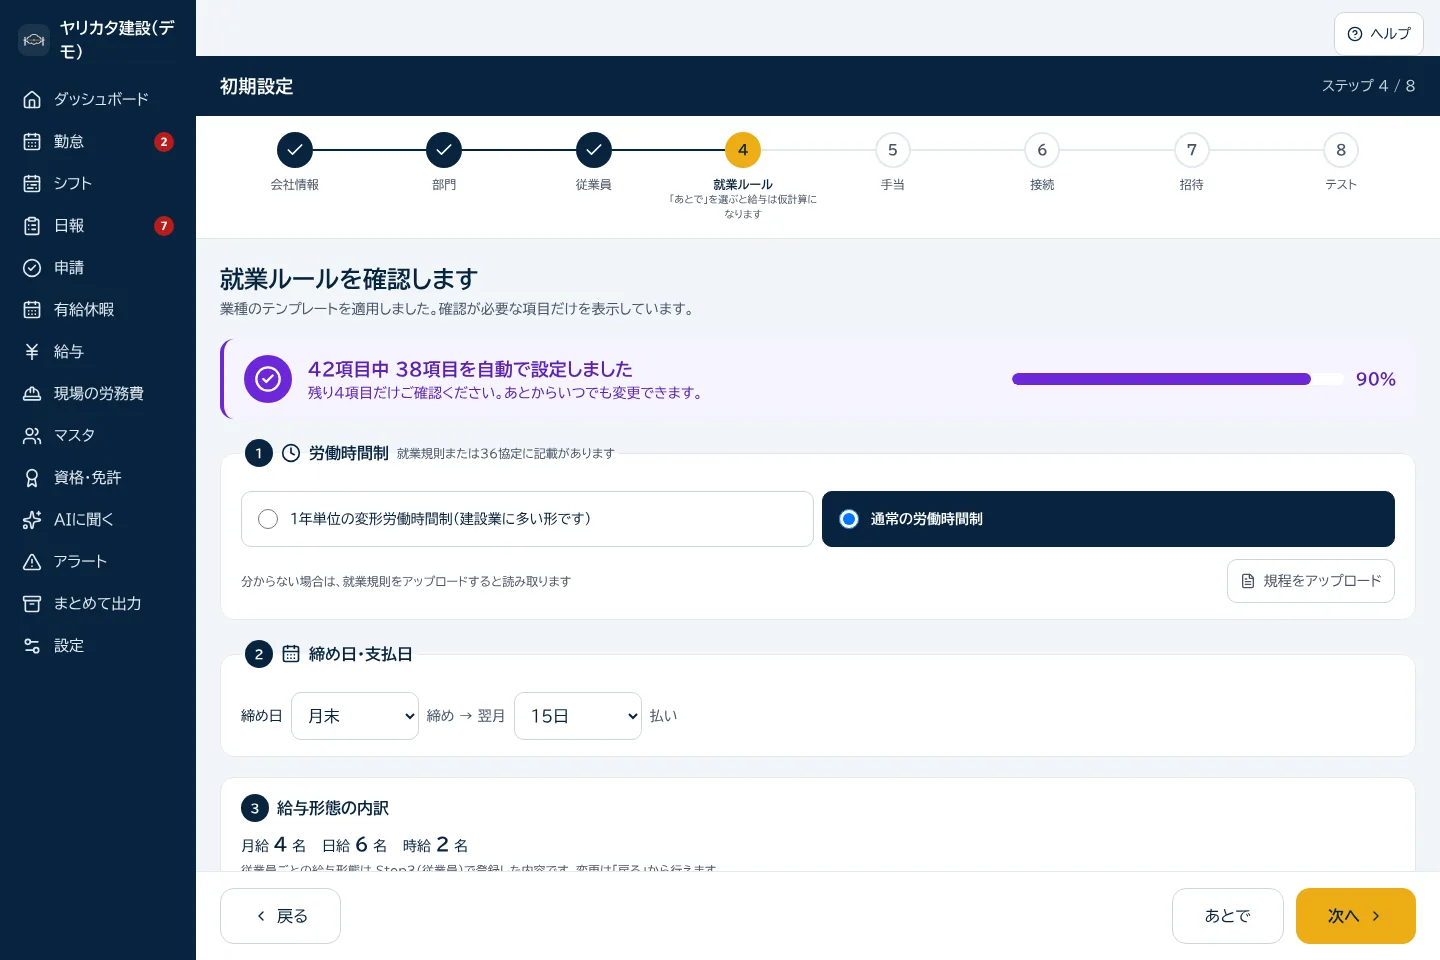Jump to step 5 手当
This screenshot has width=1440, height=960.
[893, 150]
